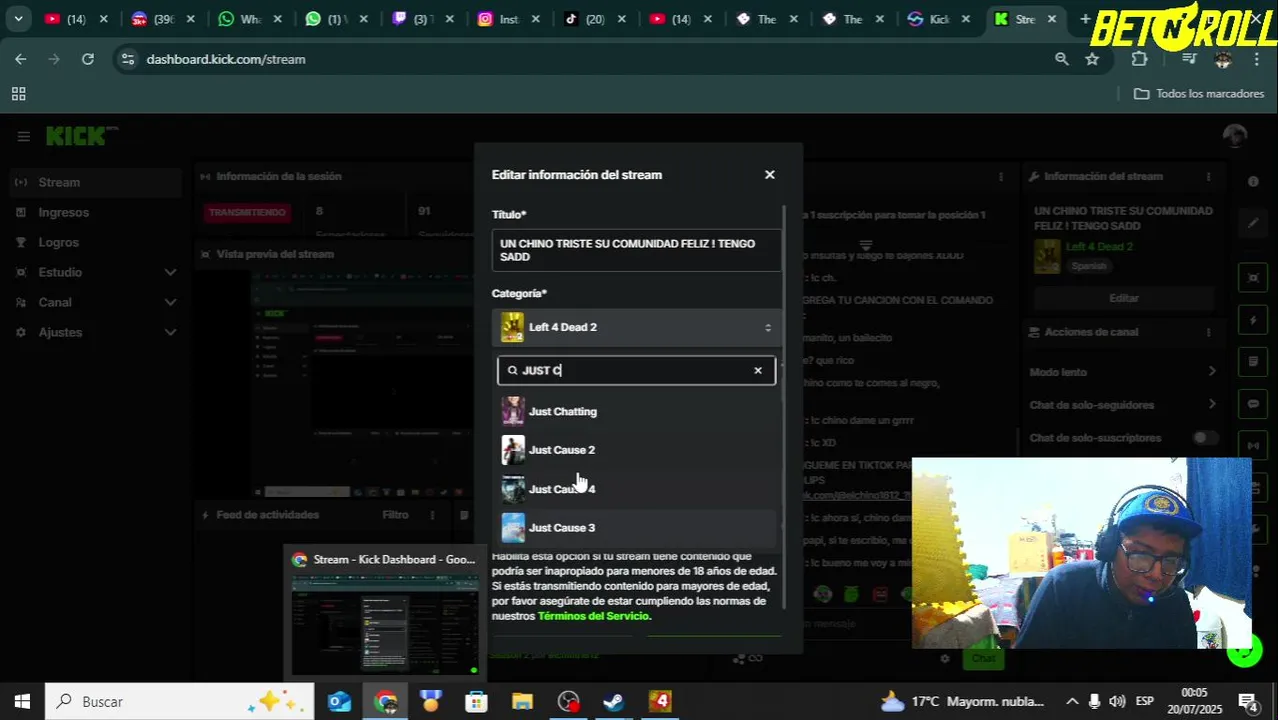The image size is (1278, 720).
Task: Open Todos los marcadores bookmarks folder
Action: 1199,94
